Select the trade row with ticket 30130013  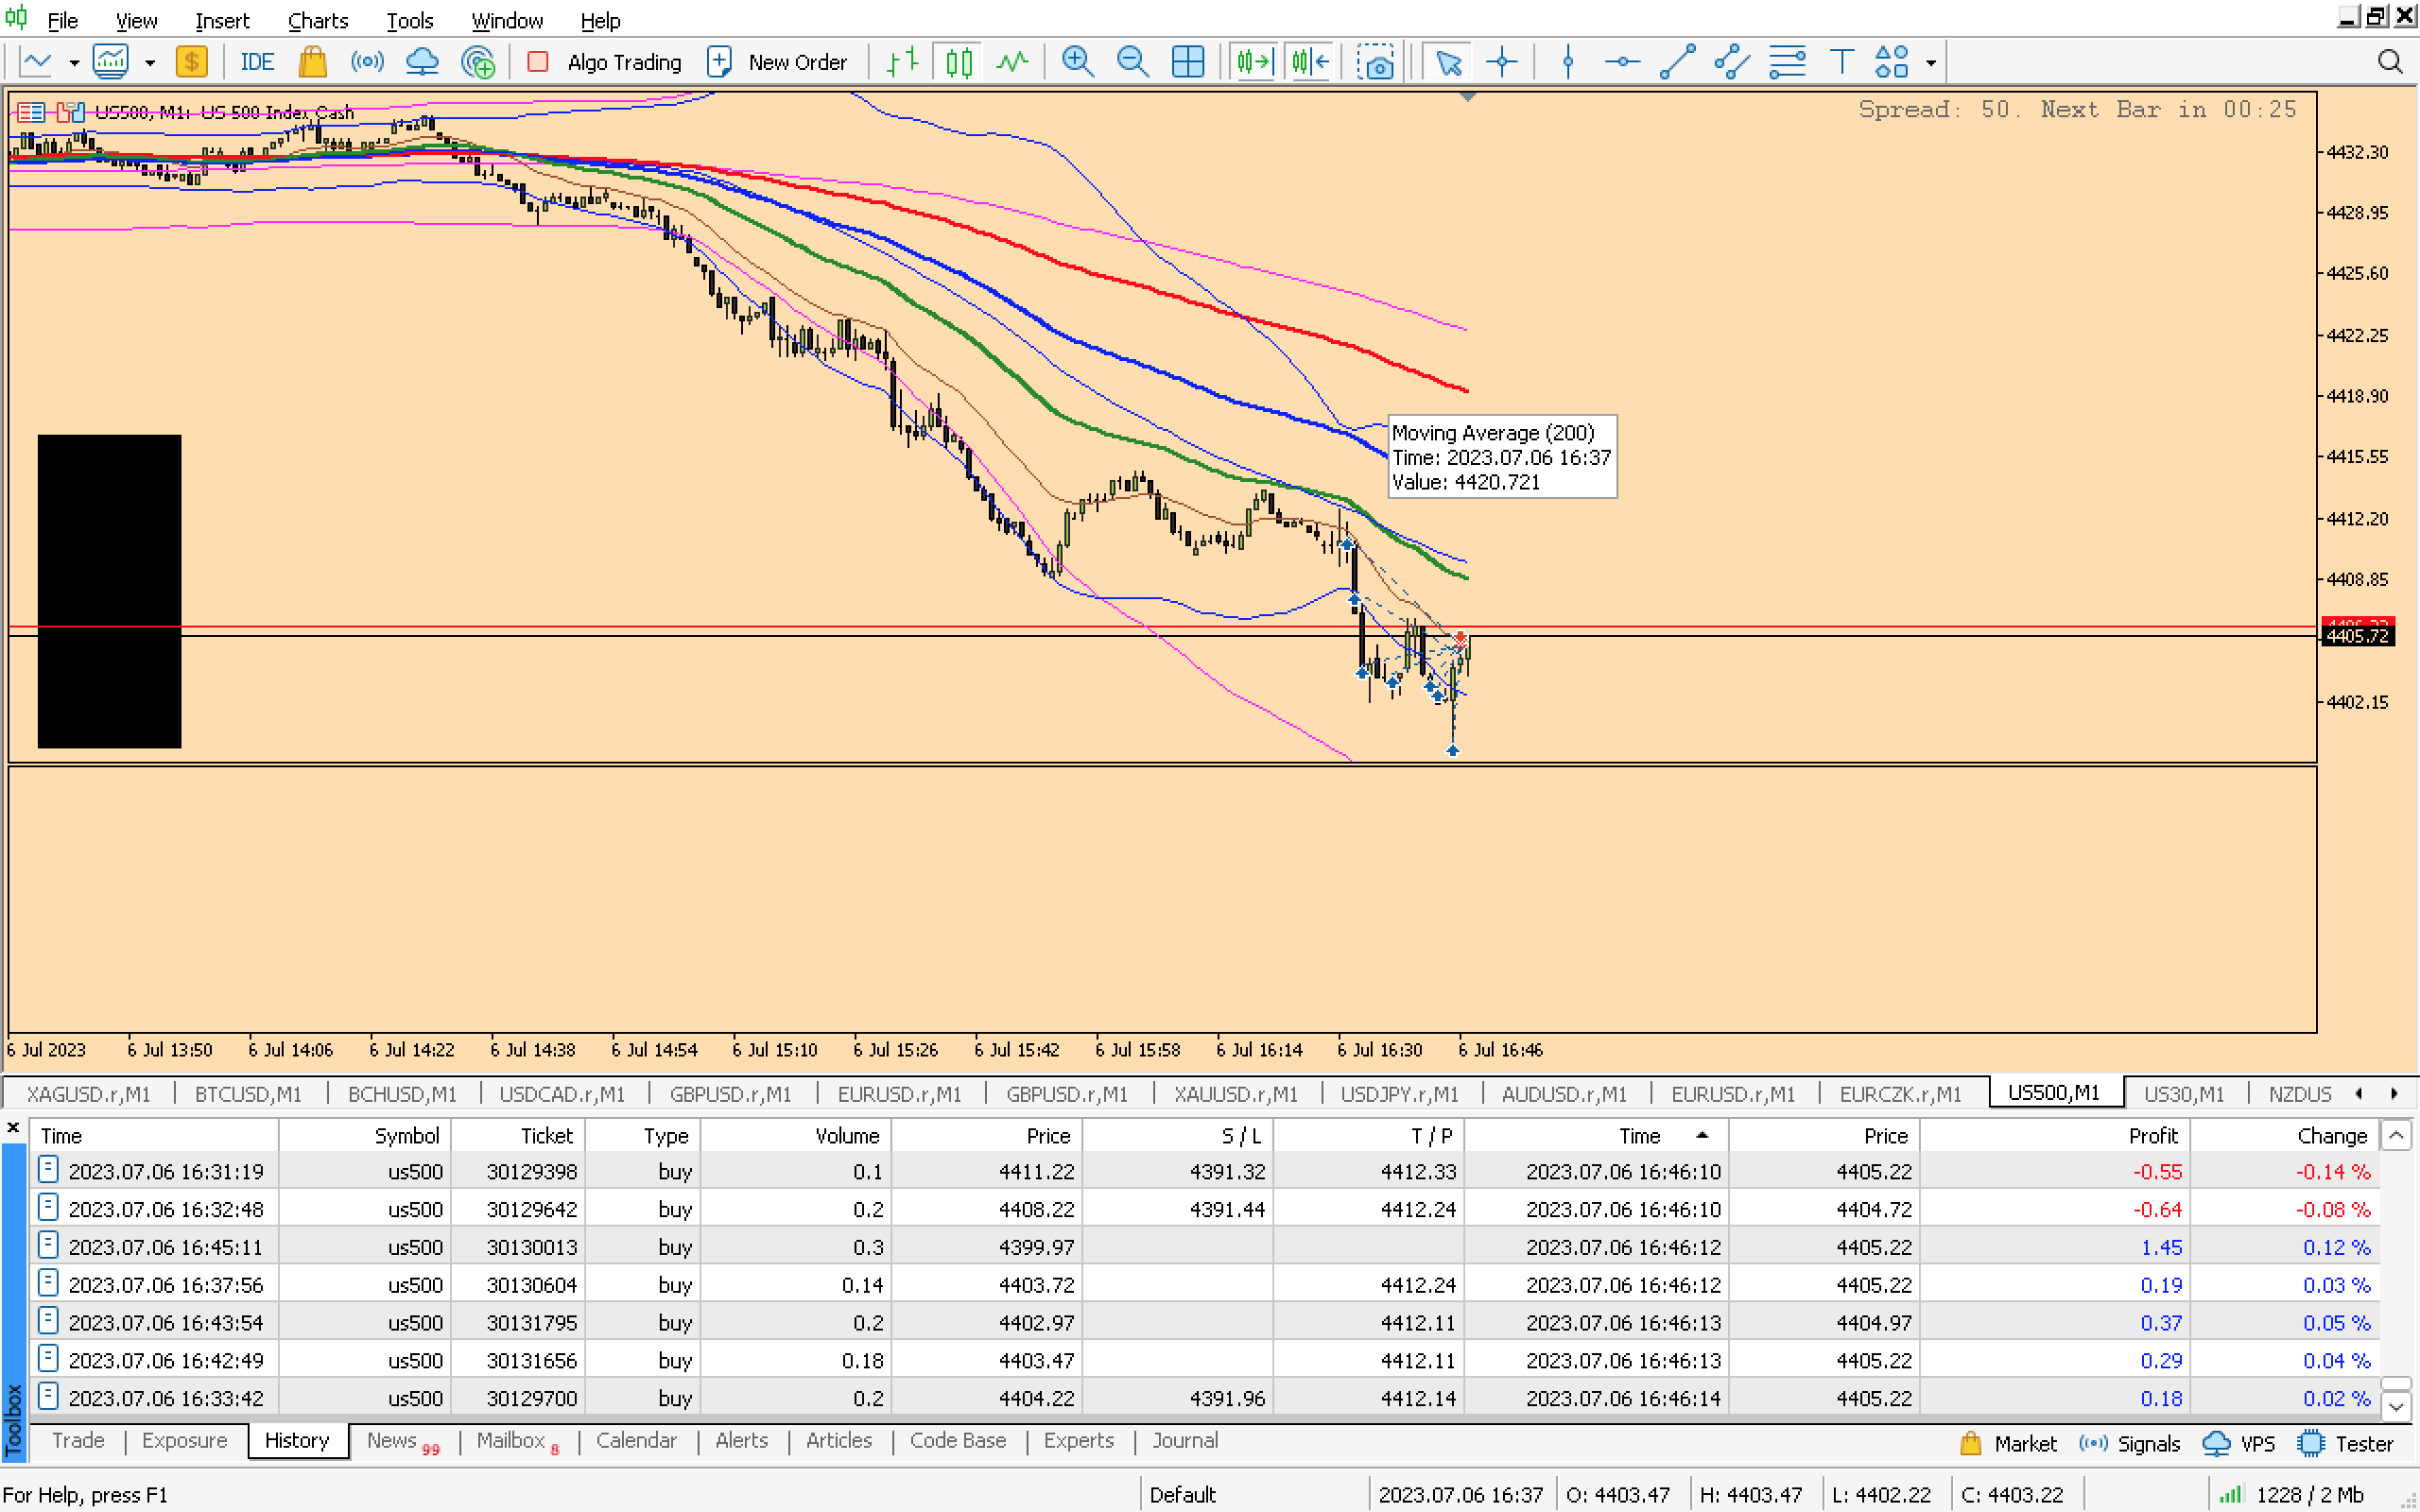[531, 1247]
